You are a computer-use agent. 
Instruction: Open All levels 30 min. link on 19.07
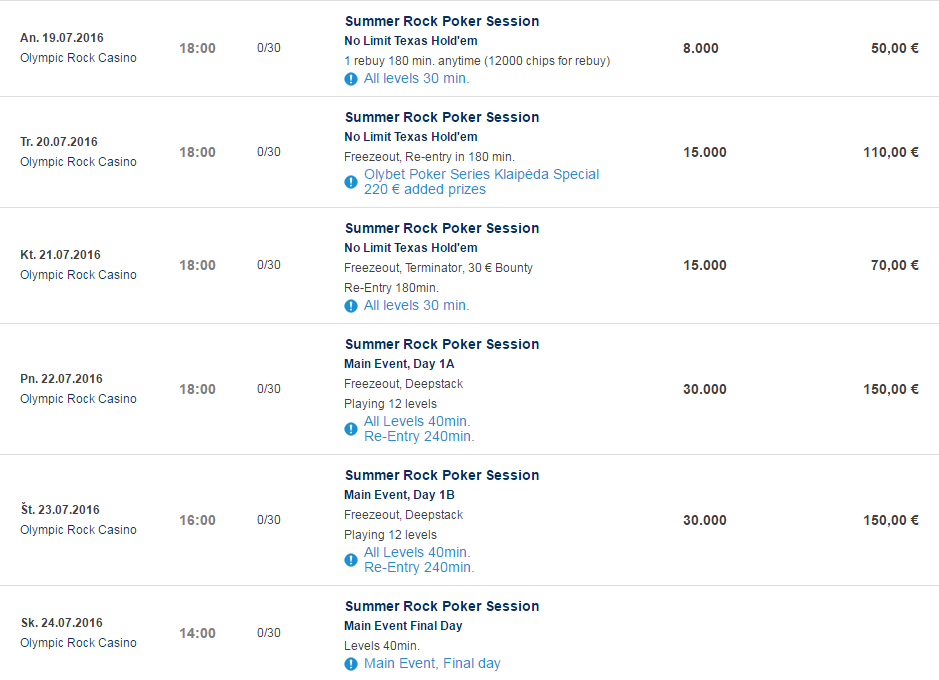pos(417,78)
